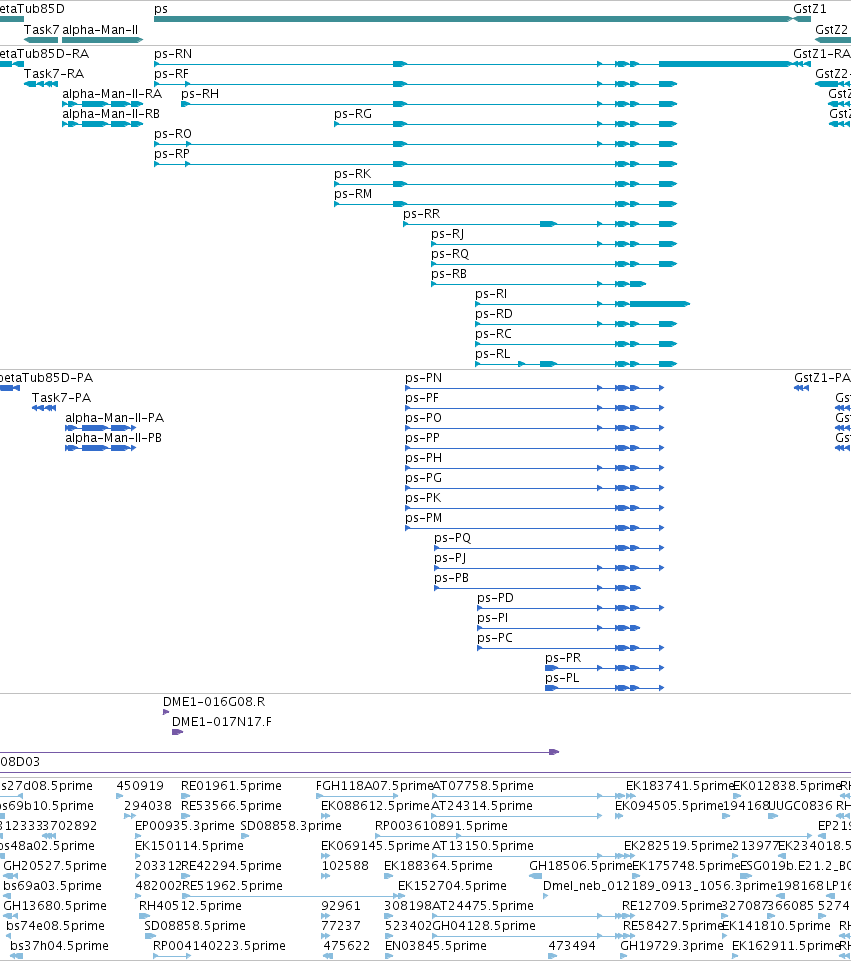Click the Task7 gene arrow glyph

(x=41, y=40)
